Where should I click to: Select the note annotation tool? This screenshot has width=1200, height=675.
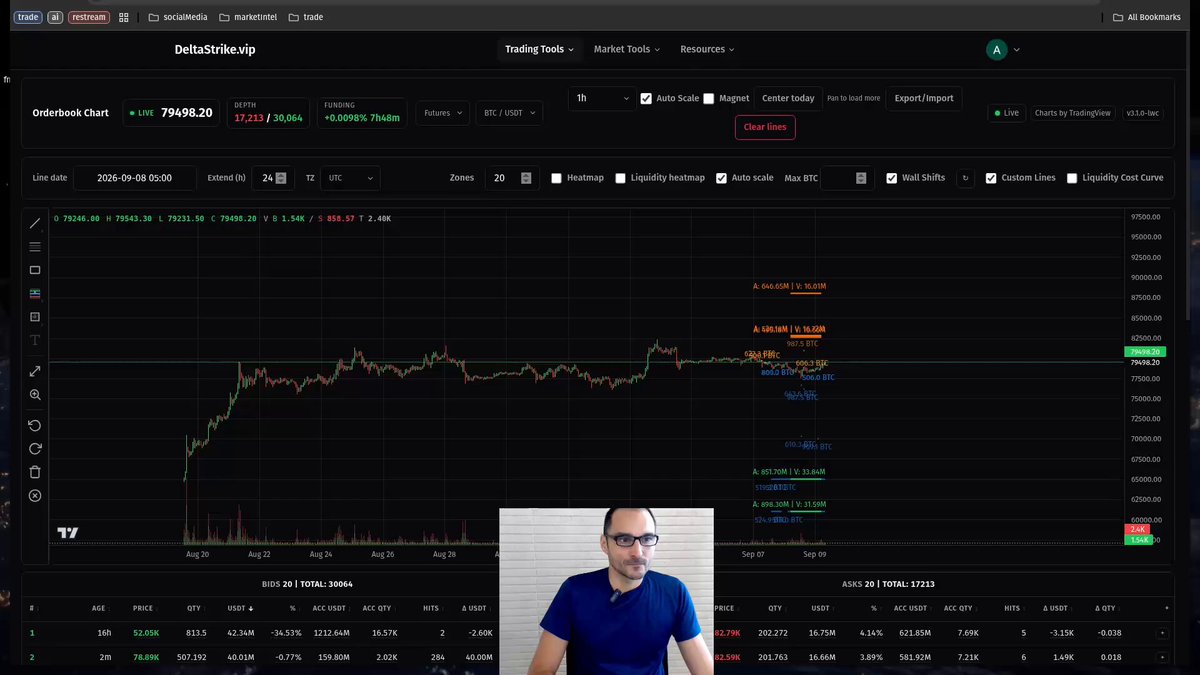[35, 317]
